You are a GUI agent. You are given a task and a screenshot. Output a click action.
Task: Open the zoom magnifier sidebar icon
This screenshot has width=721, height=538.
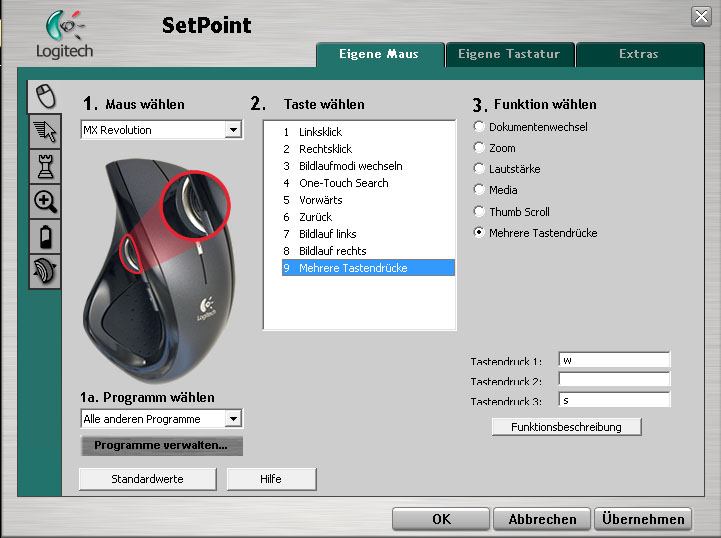pos(45,201)
